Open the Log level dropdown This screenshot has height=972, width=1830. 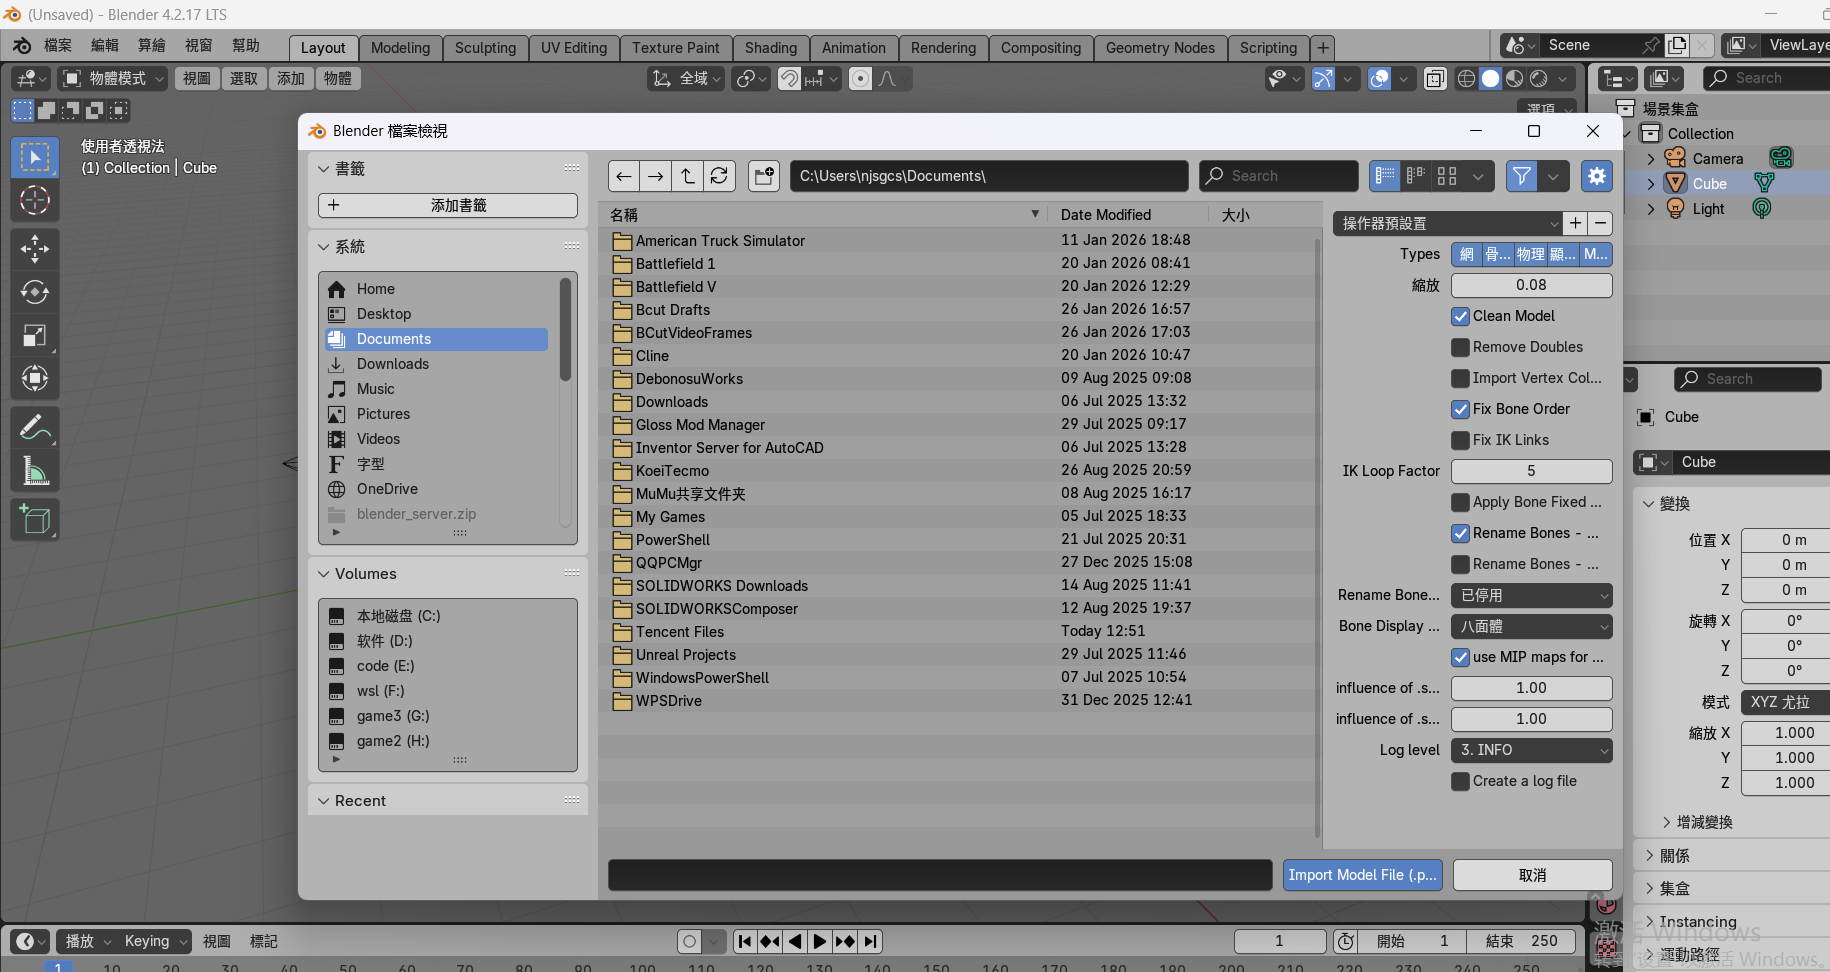(x=1532, y=751)
